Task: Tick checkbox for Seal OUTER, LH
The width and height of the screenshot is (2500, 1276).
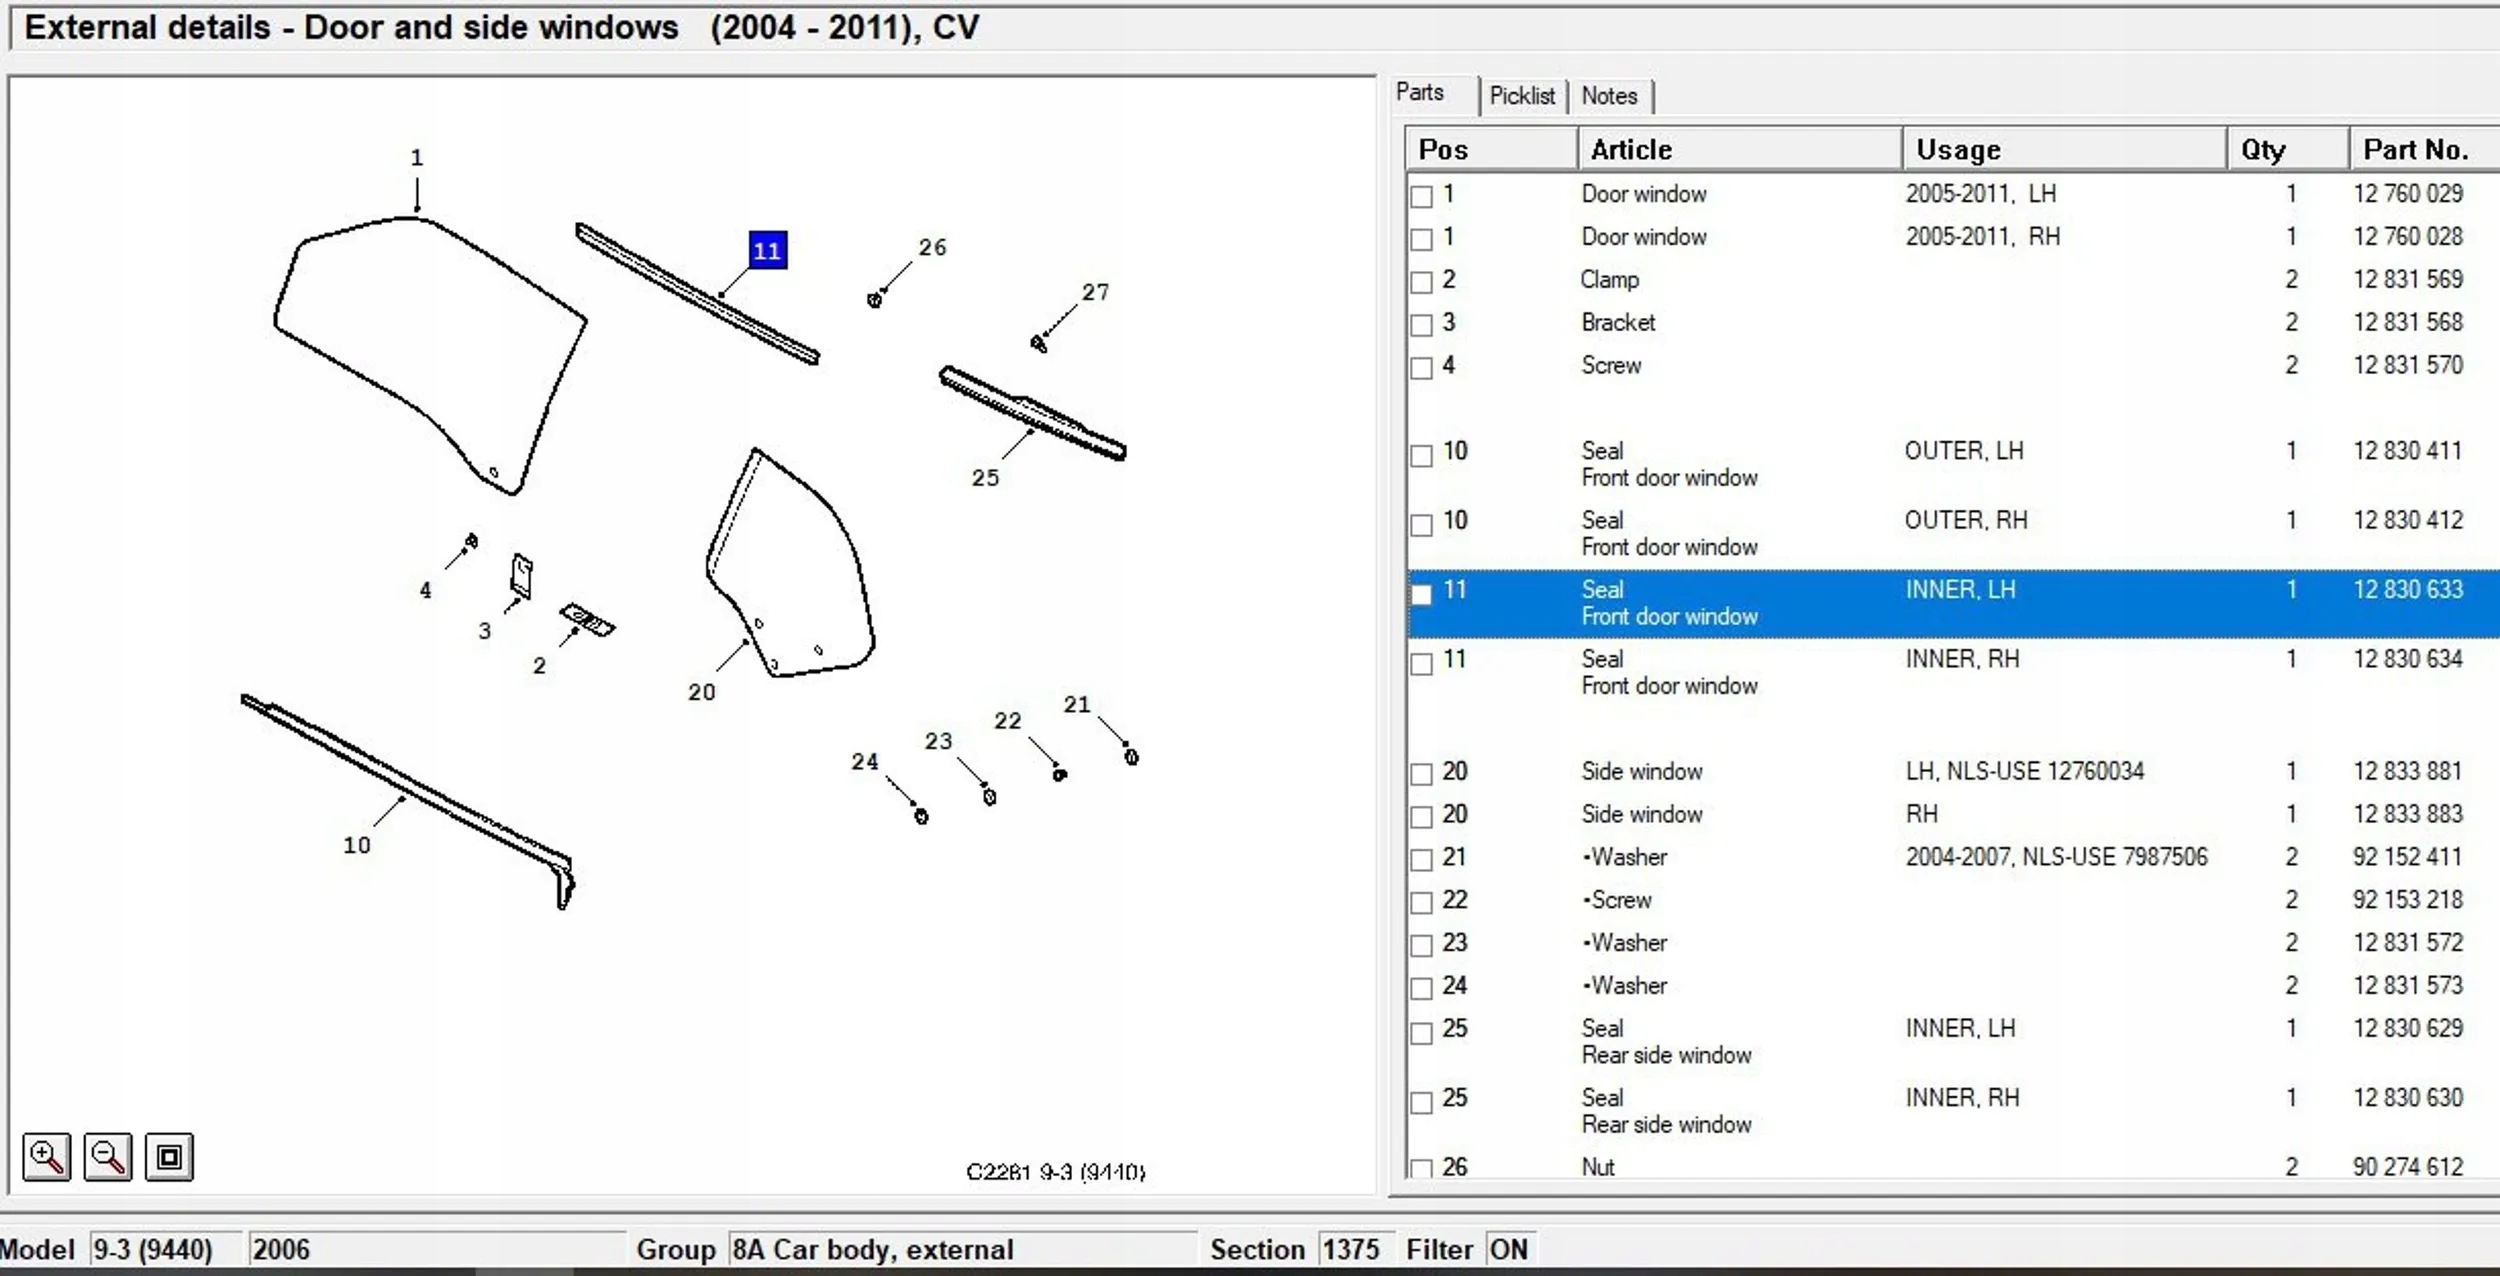Action: [1421, 455]
